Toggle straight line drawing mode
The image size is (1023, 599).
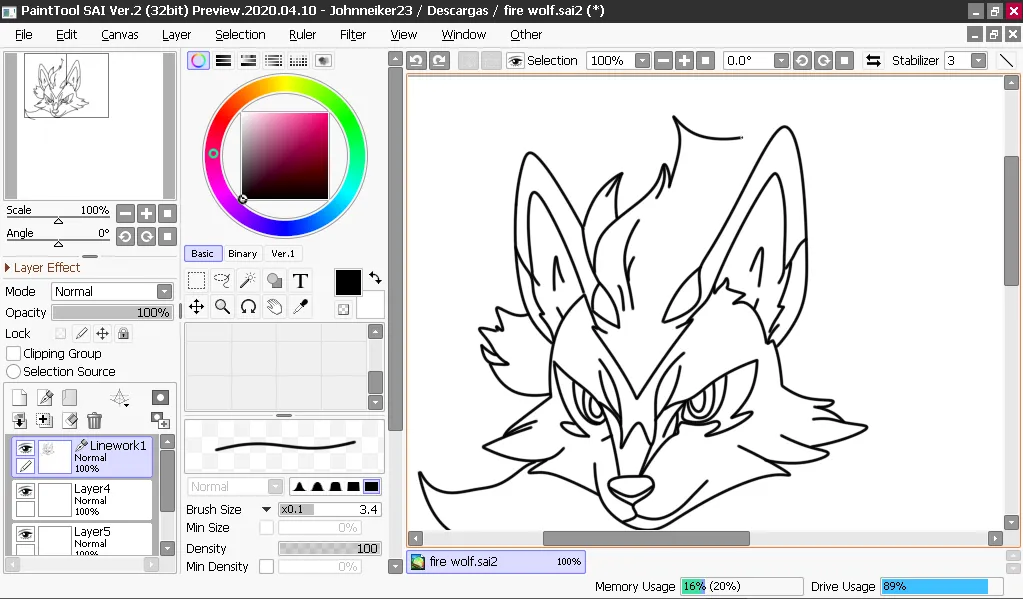pos(1007,61)
